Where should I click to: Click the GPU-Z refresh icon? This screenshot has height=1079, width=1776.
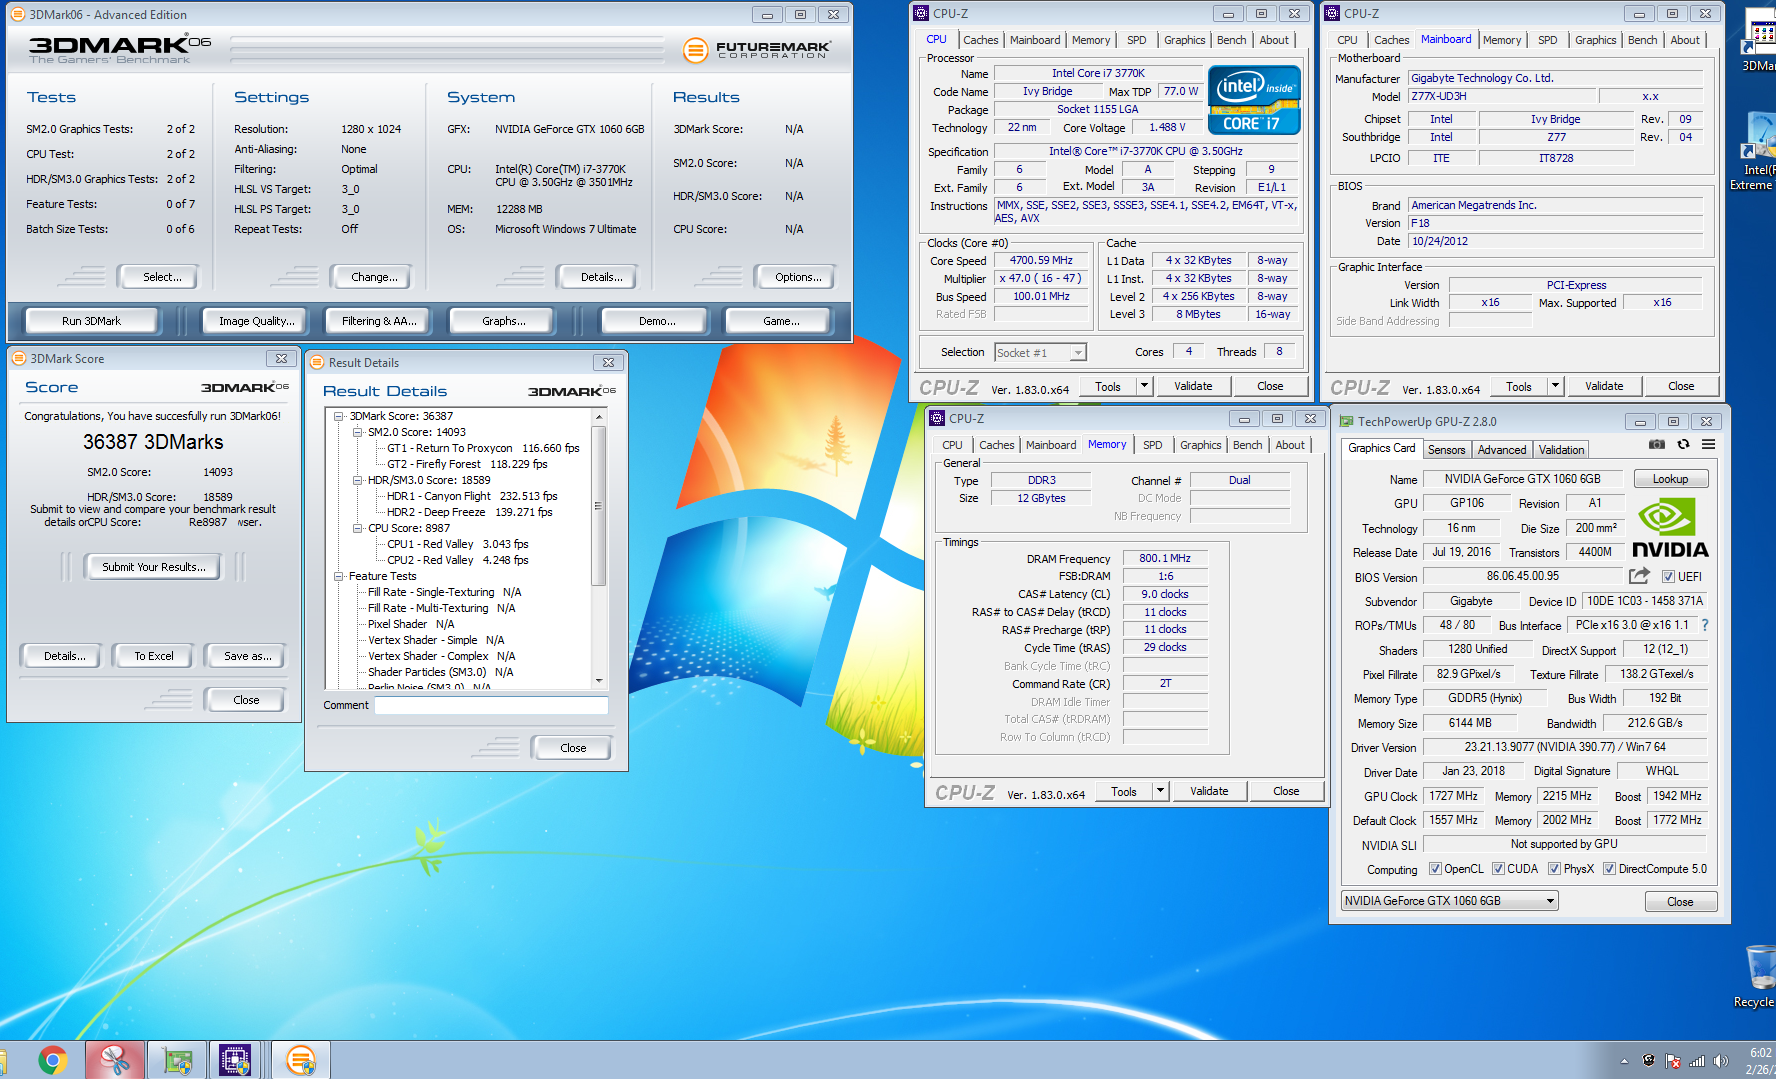pyautogui.click(x=1683, y=444)
